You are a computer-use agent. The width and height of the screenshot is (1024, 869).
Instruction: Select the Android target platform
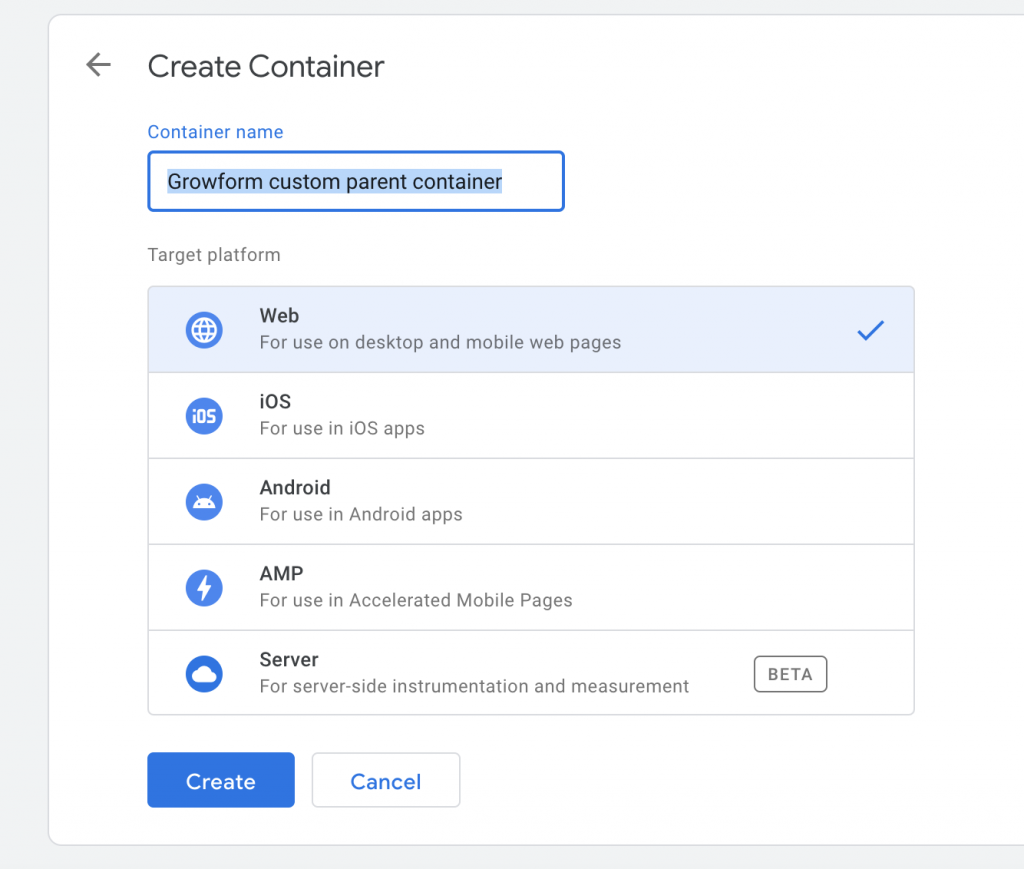[x=531, y=502]
